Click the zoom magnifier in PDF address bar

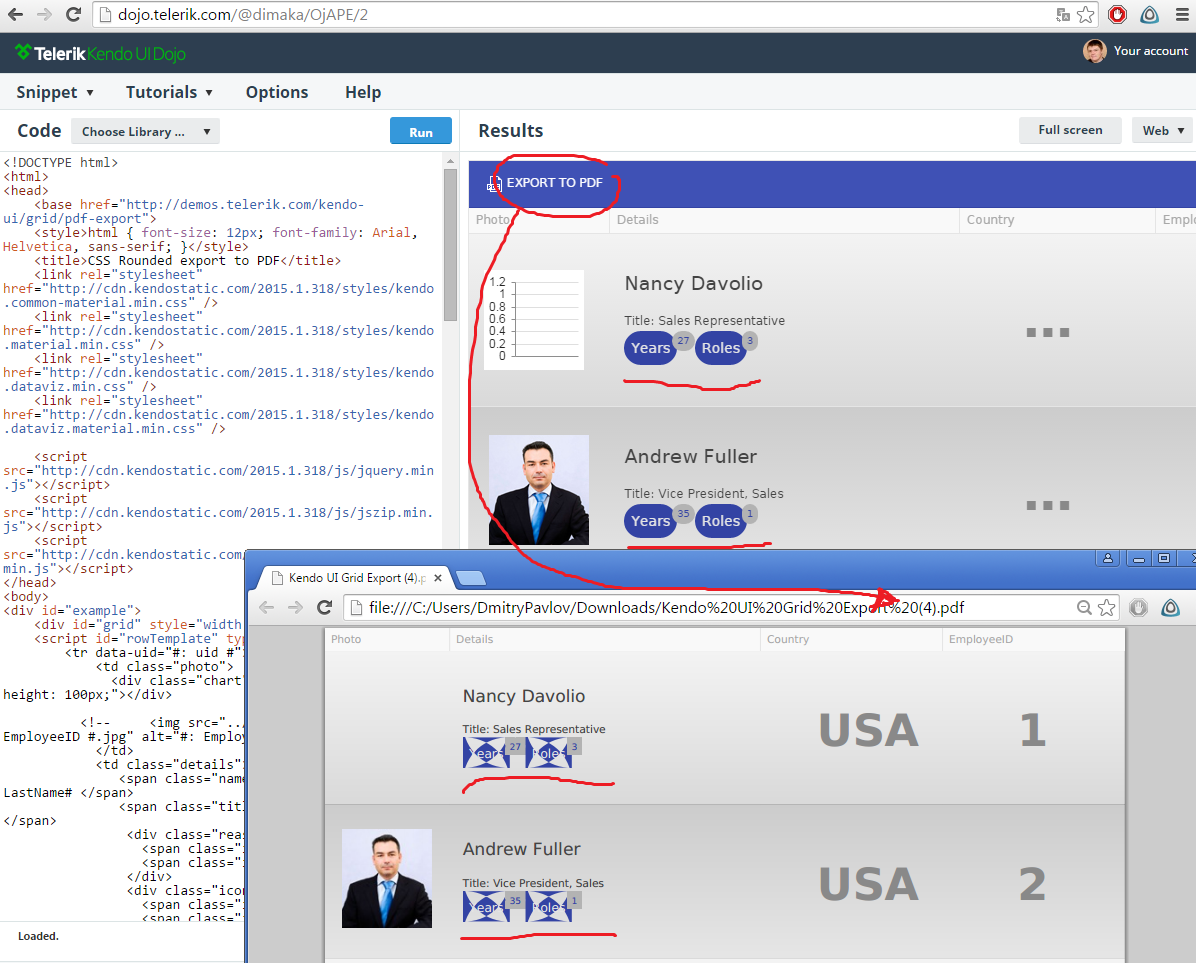pos(1083,608)
